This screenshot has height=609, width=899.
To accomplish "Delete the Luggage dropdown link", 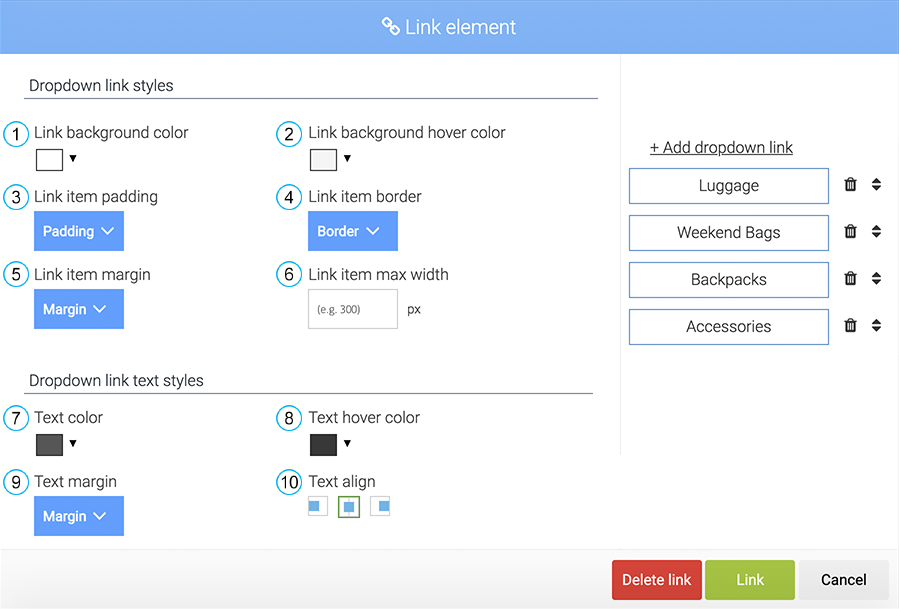I will click(850, 186).
